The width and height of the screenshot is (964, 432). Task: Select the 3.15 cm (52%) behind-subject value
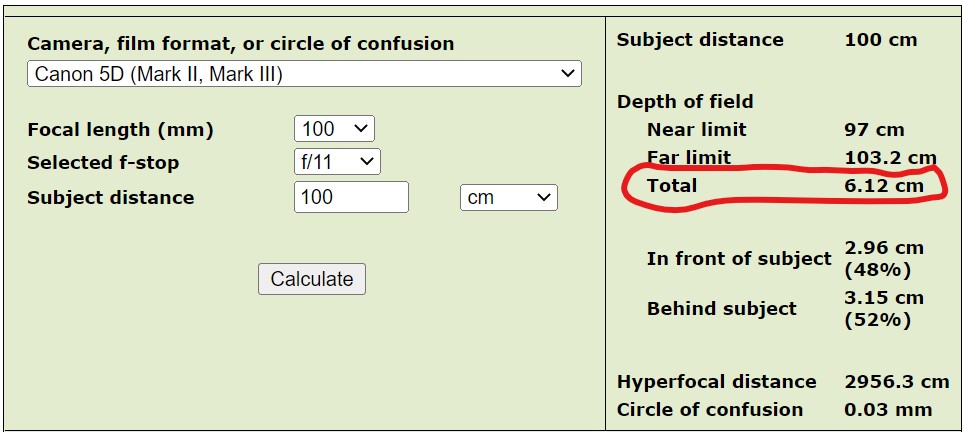pos(884,309)
